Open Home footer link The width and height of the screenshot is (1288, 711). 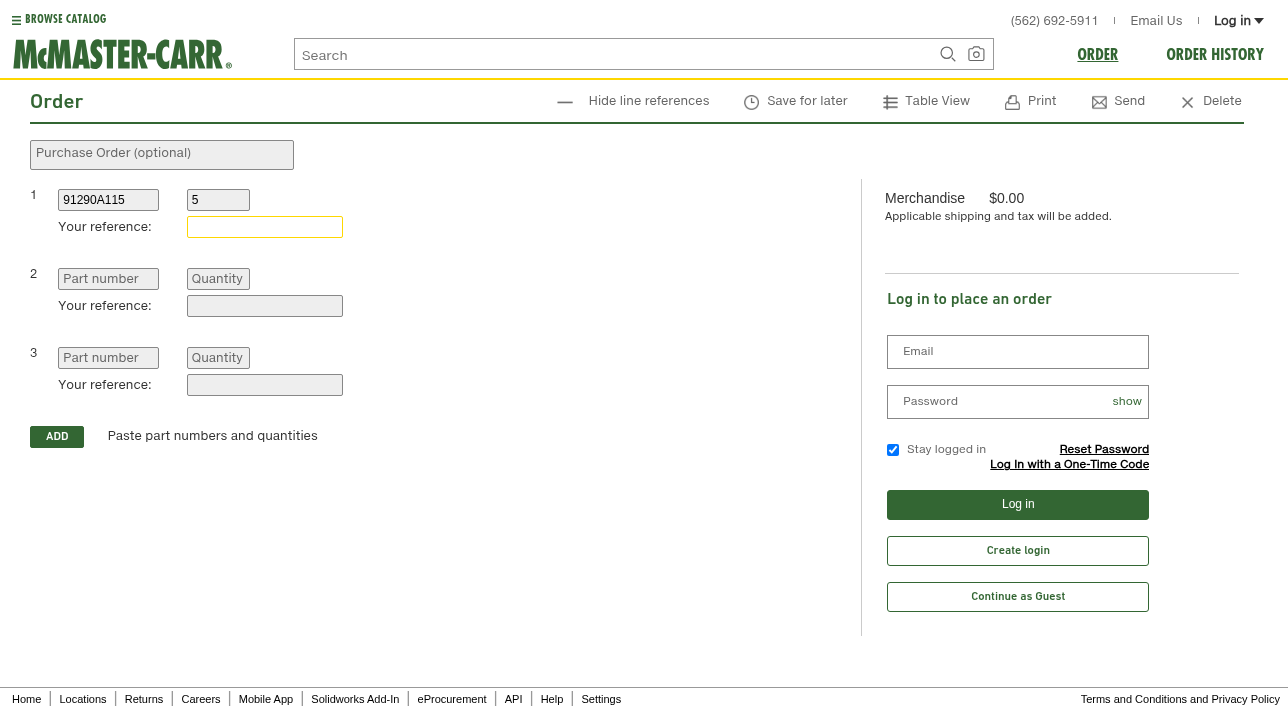pos(27,699)
